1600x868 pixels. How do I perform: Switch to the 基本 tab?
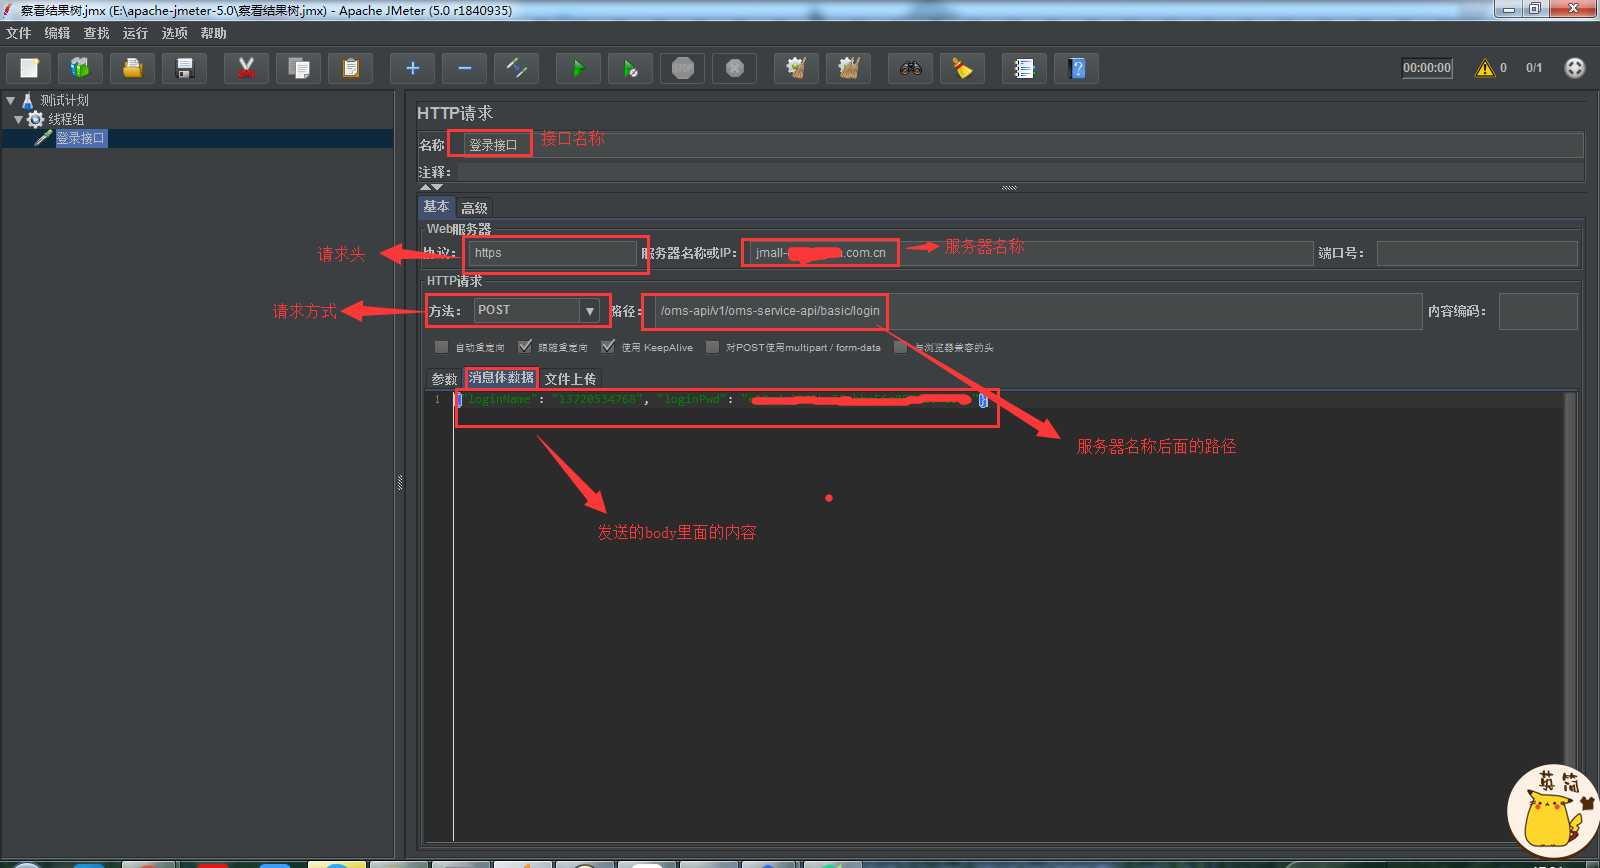(436, 207)
